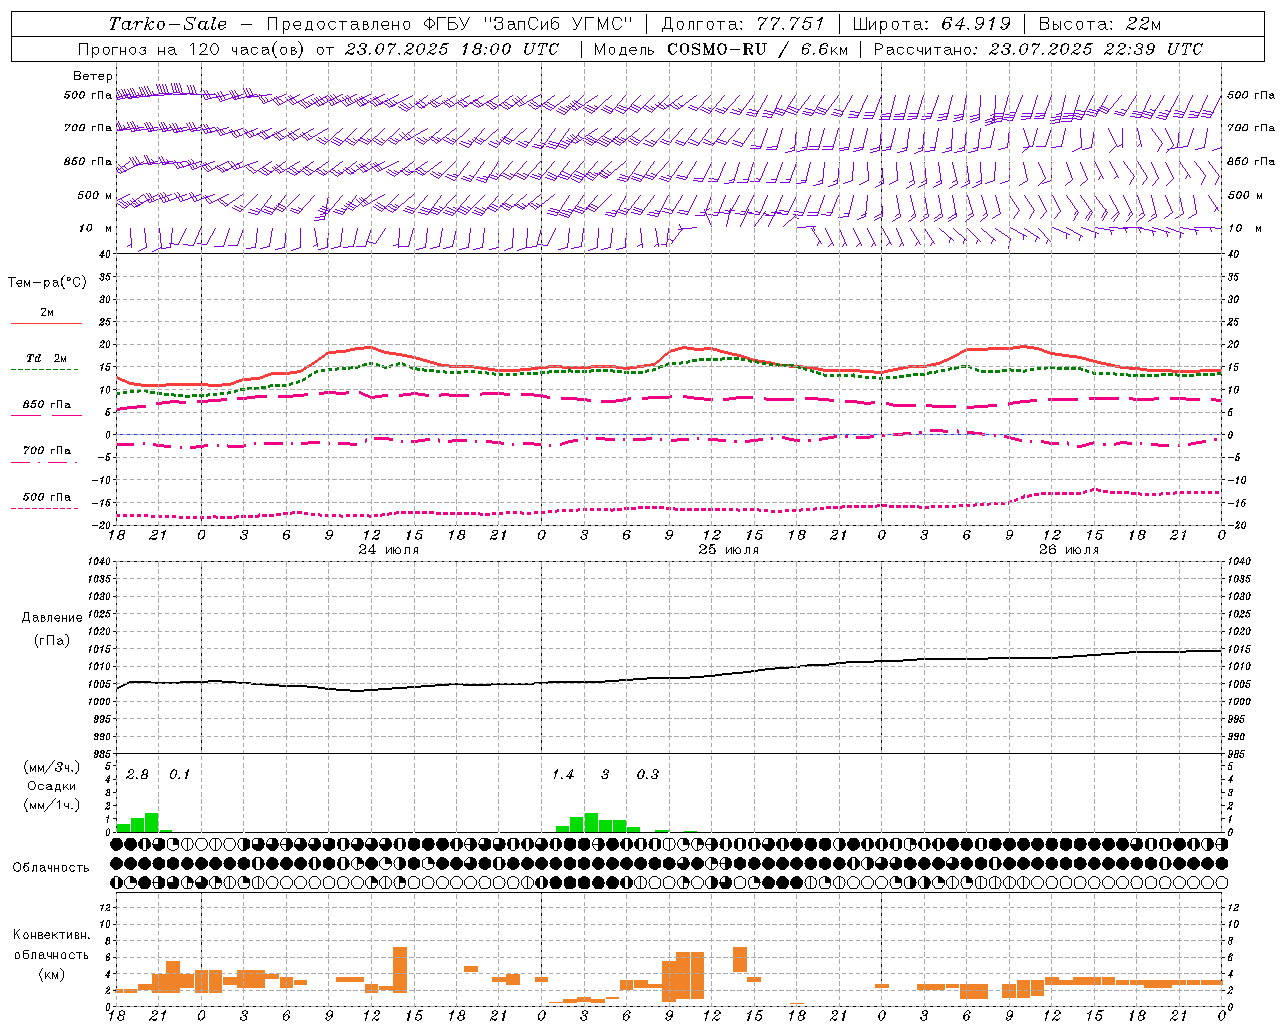Viewport: 1280px width, 1024px height.
Task: Click the station name Tarko-Sale in header
Action: pyautogui.click(x=167, y=24)
